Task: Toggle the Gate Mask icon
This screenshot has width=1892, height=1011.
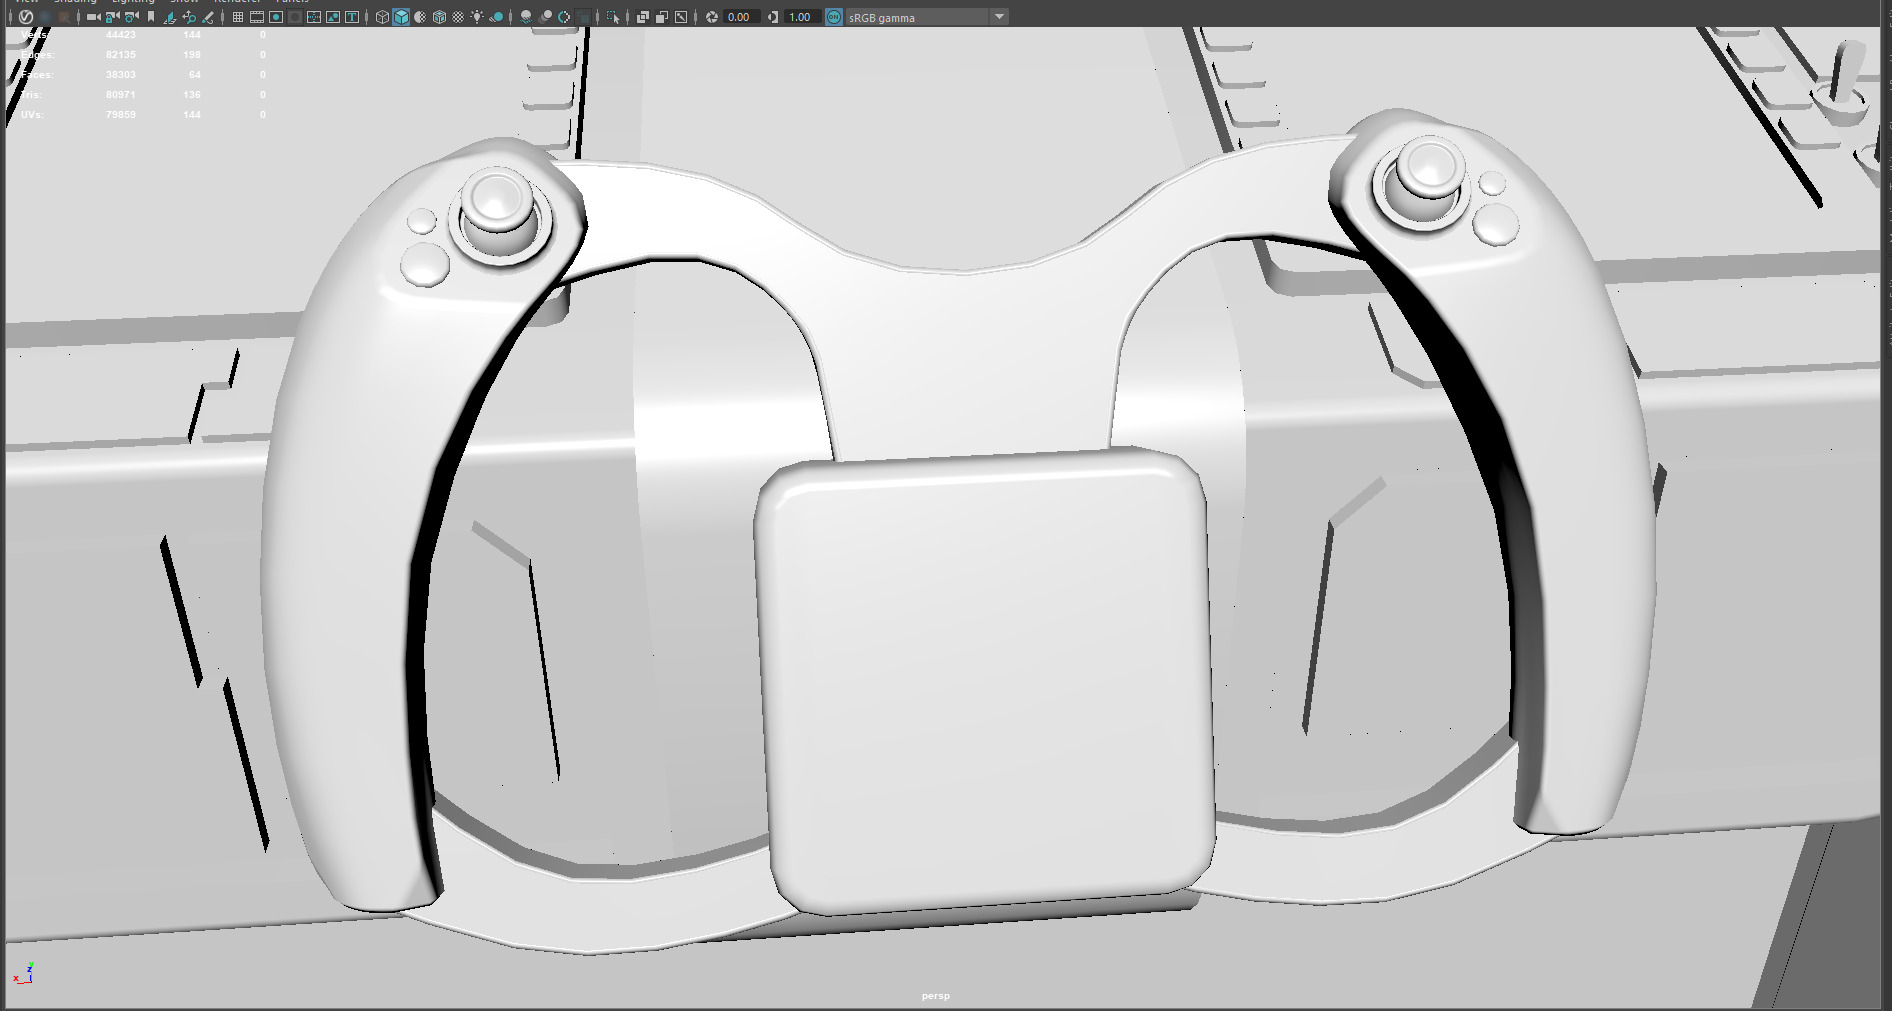Action: pos(295,17)
